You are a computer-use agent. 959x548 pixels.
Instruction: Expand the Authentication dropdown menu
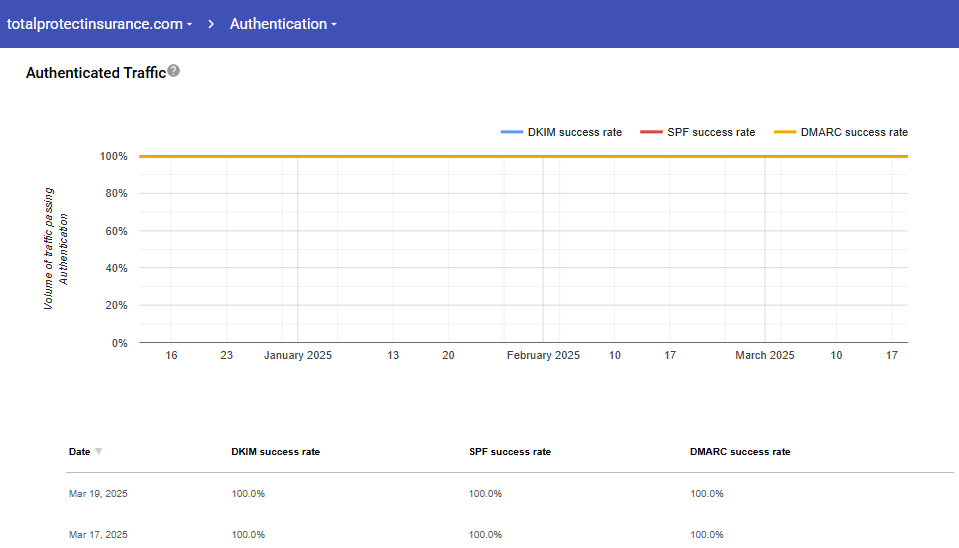(283, 24)
